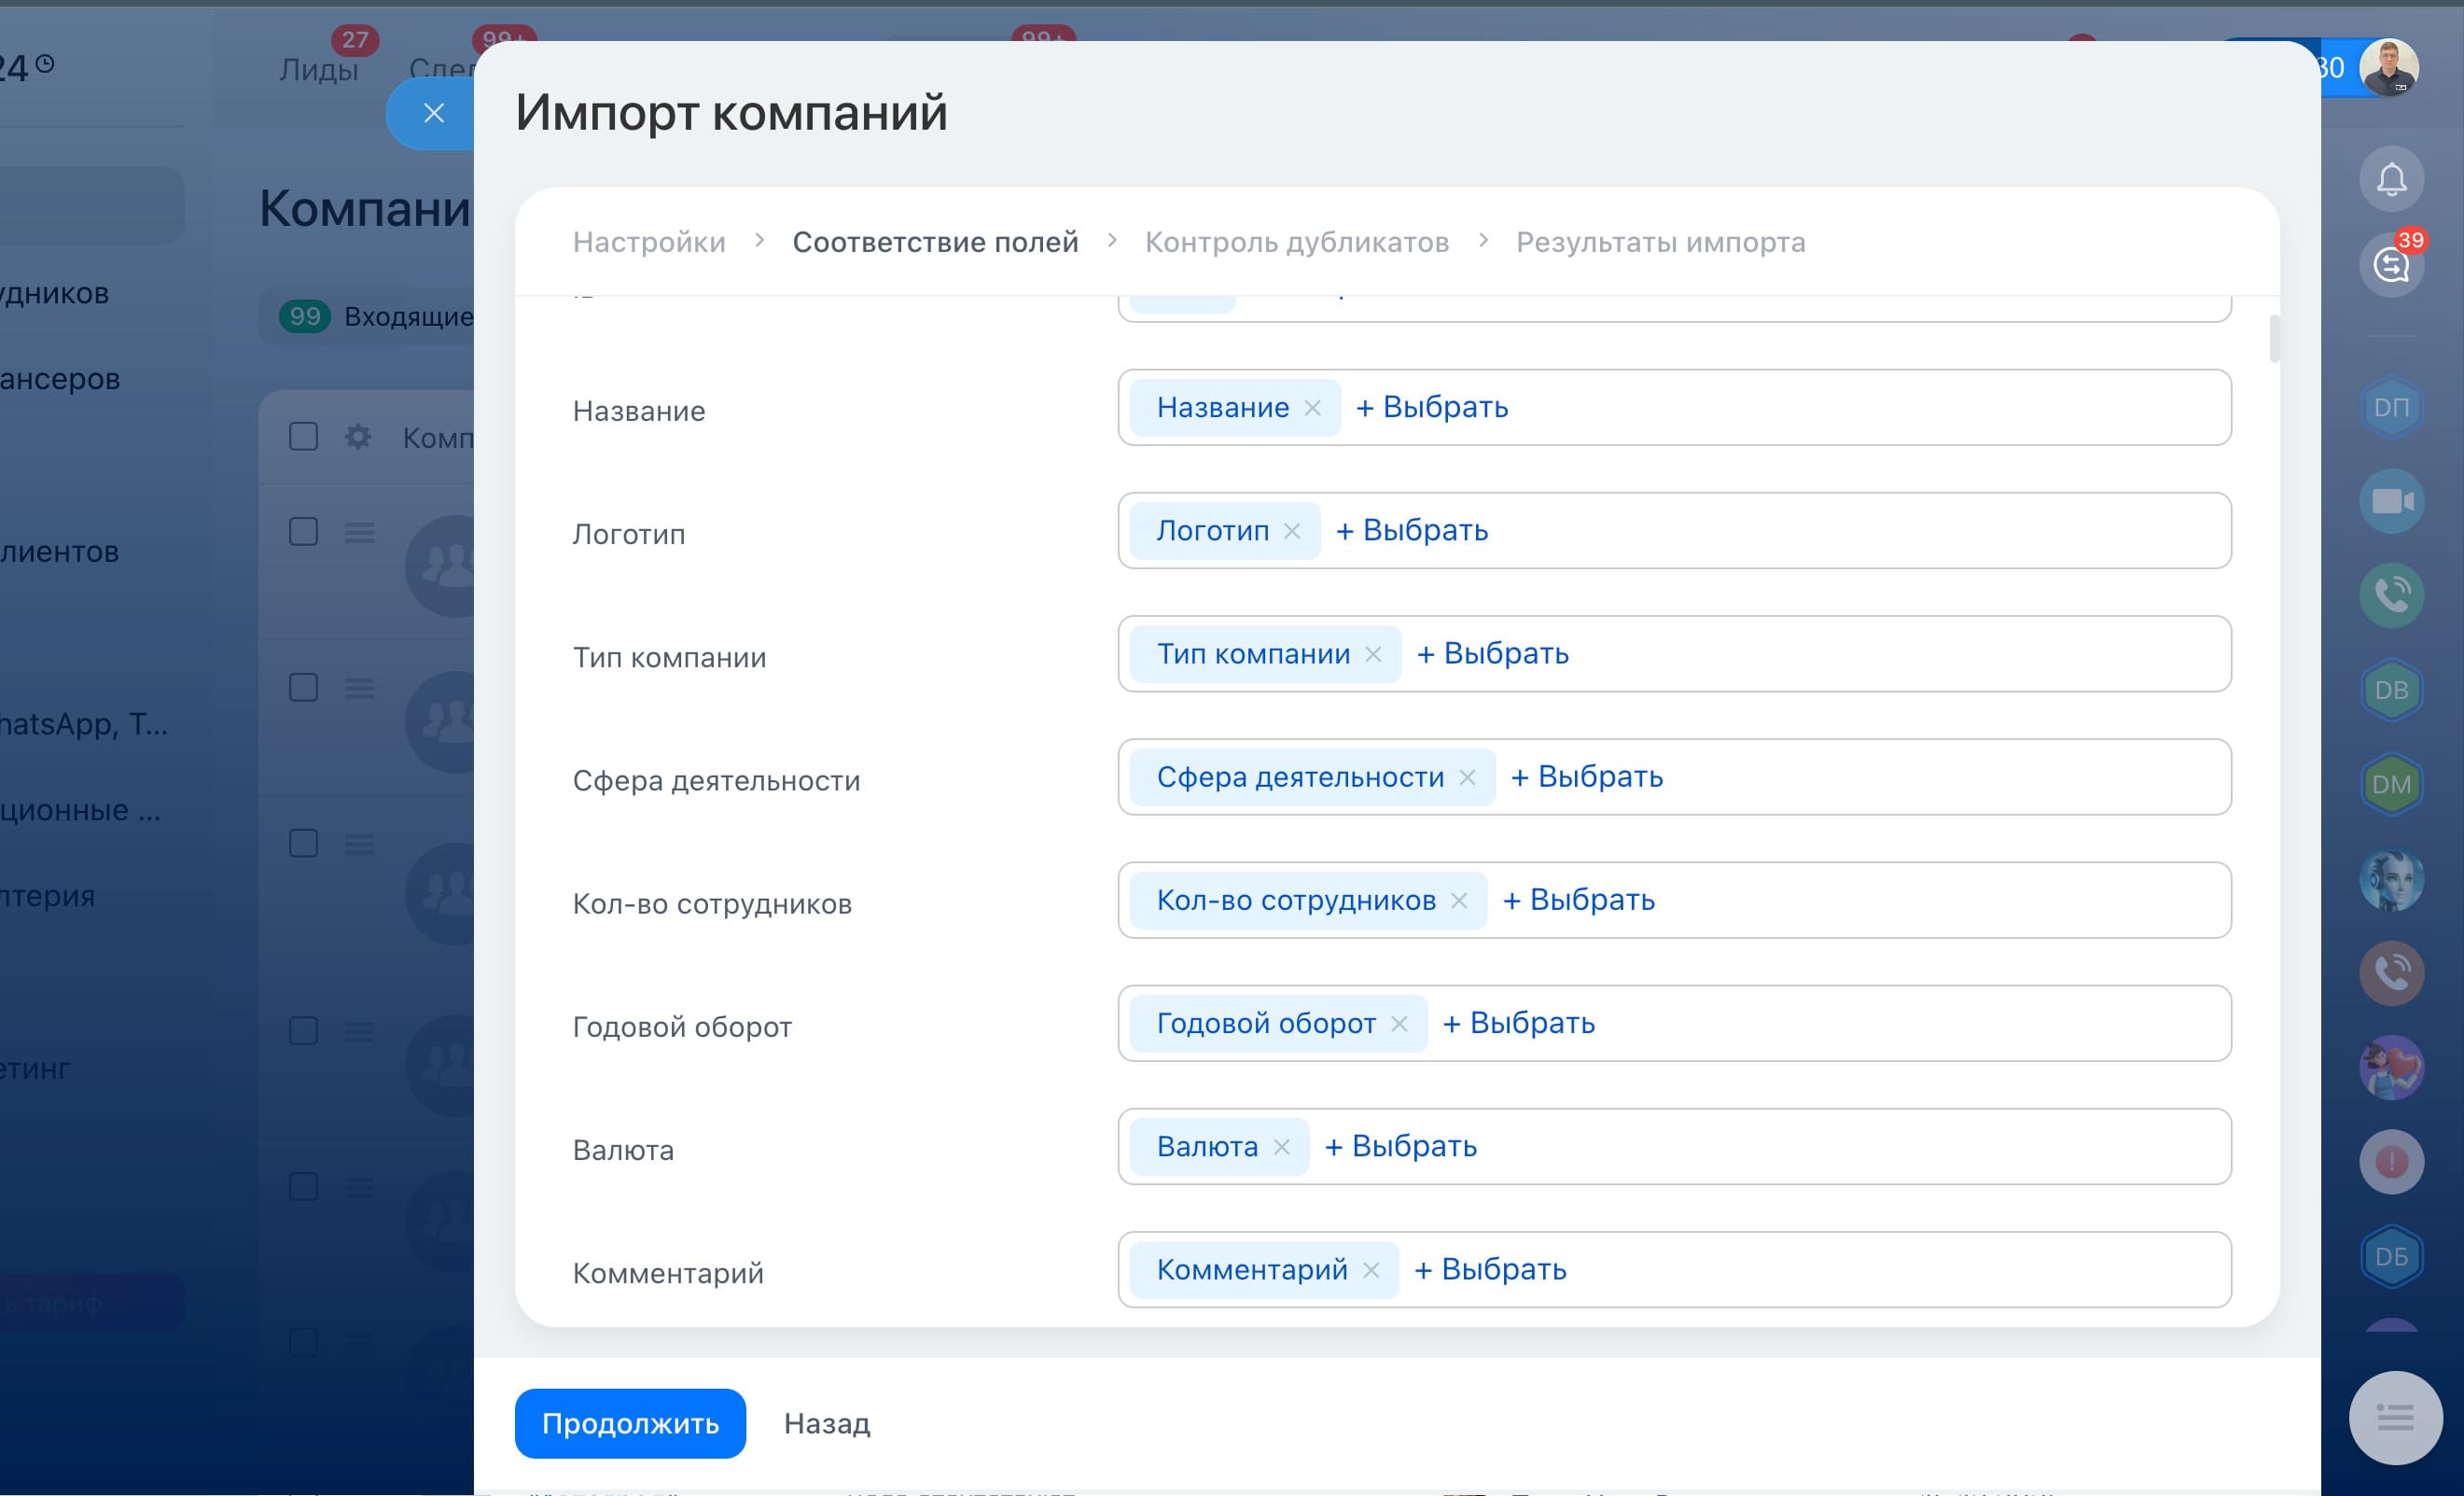Viewport: 2464px width, 1496px height.
Task: Open the robot assistant avatar
Action: point(2391,879)
